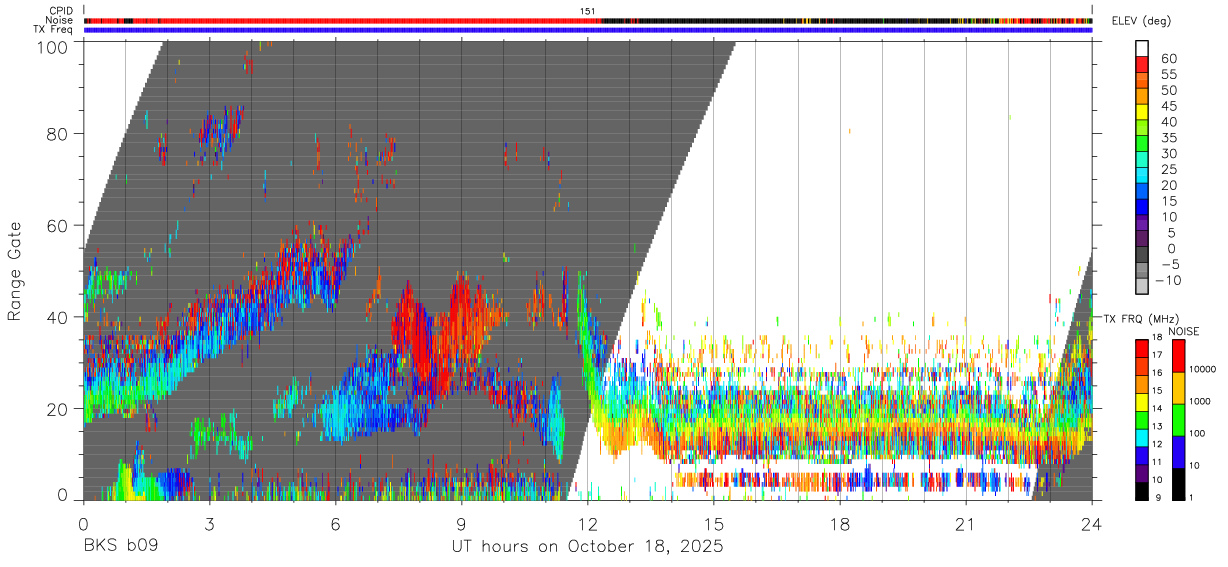Image resolution: width=1228 pixels, height=567 pixels.
Task: Click the 80 tick label on the Range Gate axis
Action: point(57,133)
